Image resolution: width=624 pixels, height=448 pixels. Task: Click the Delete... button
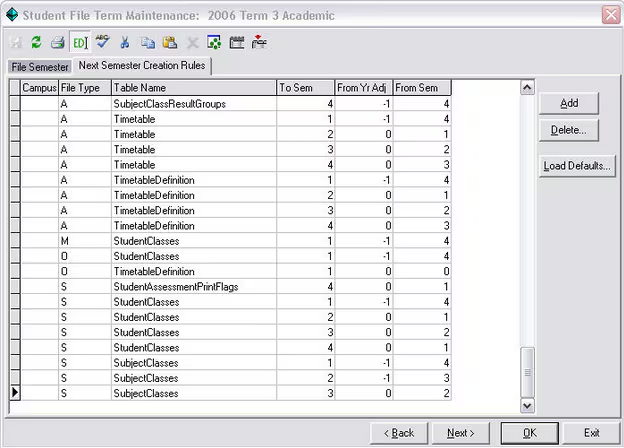coord(569,130)
